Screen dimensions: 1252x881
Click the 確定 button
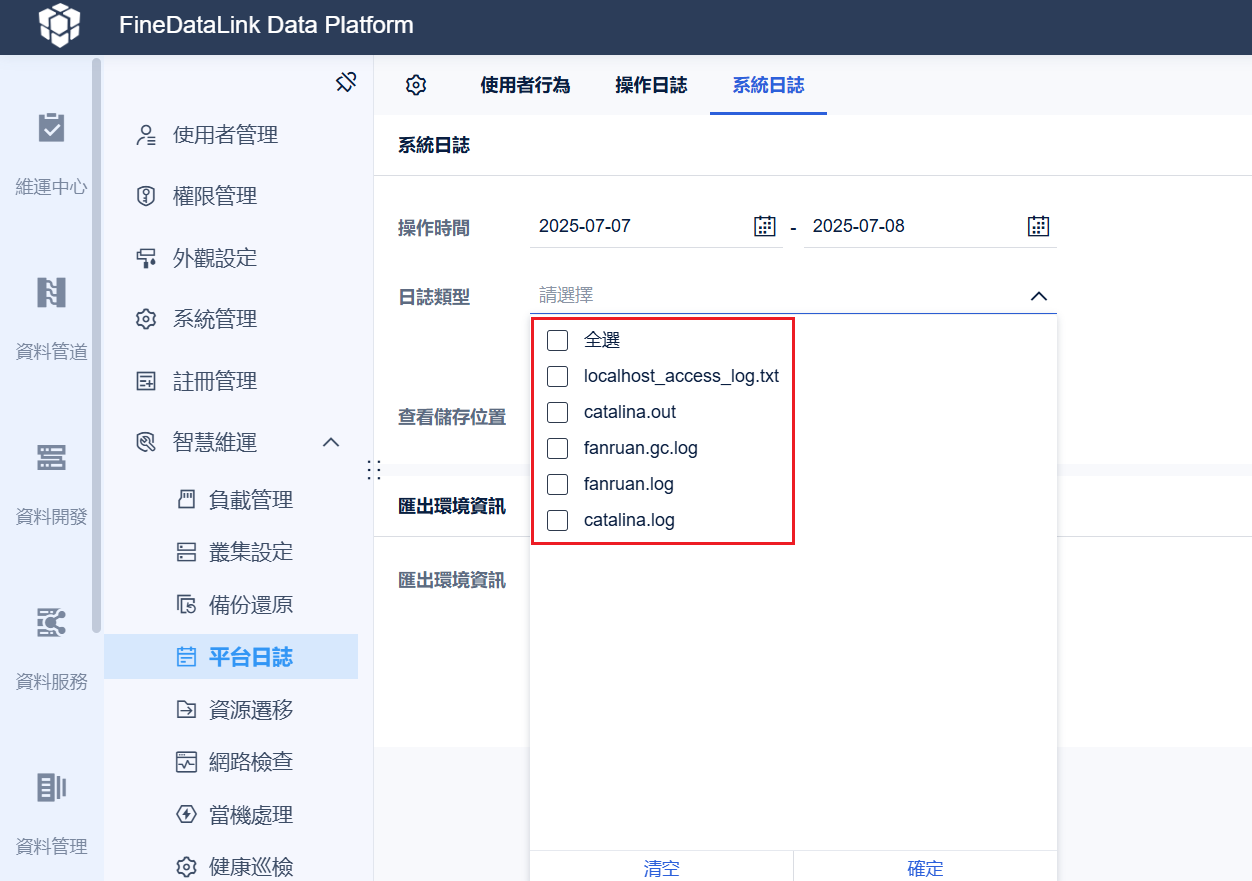[925, 868]
